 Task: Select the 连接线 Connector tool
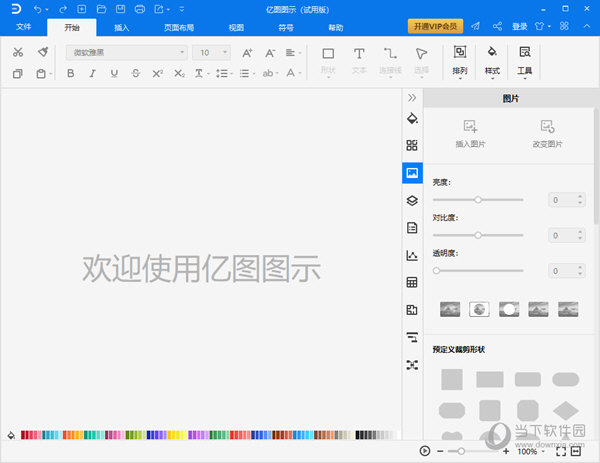point(390,61)
